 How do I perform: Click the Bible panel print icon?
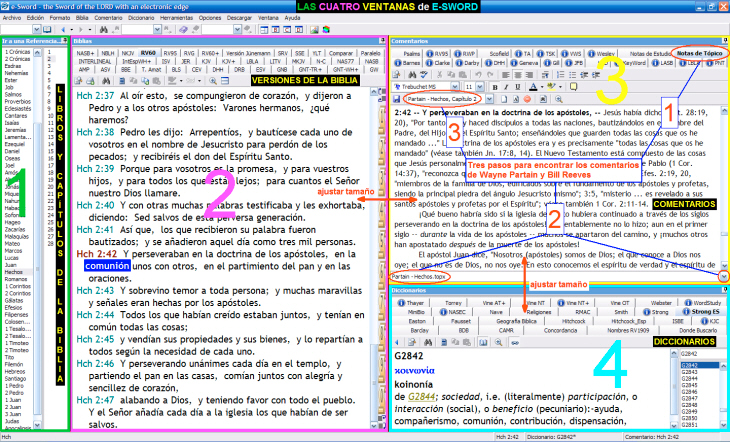click(90, 81)
